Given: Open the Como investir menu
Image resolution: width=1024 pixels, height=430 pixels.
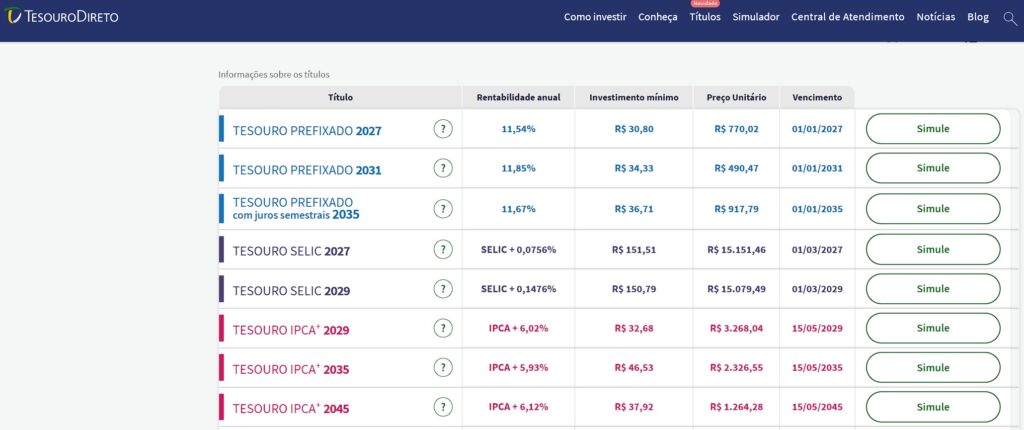Looking at the screenshot, I should click(595, 17).
